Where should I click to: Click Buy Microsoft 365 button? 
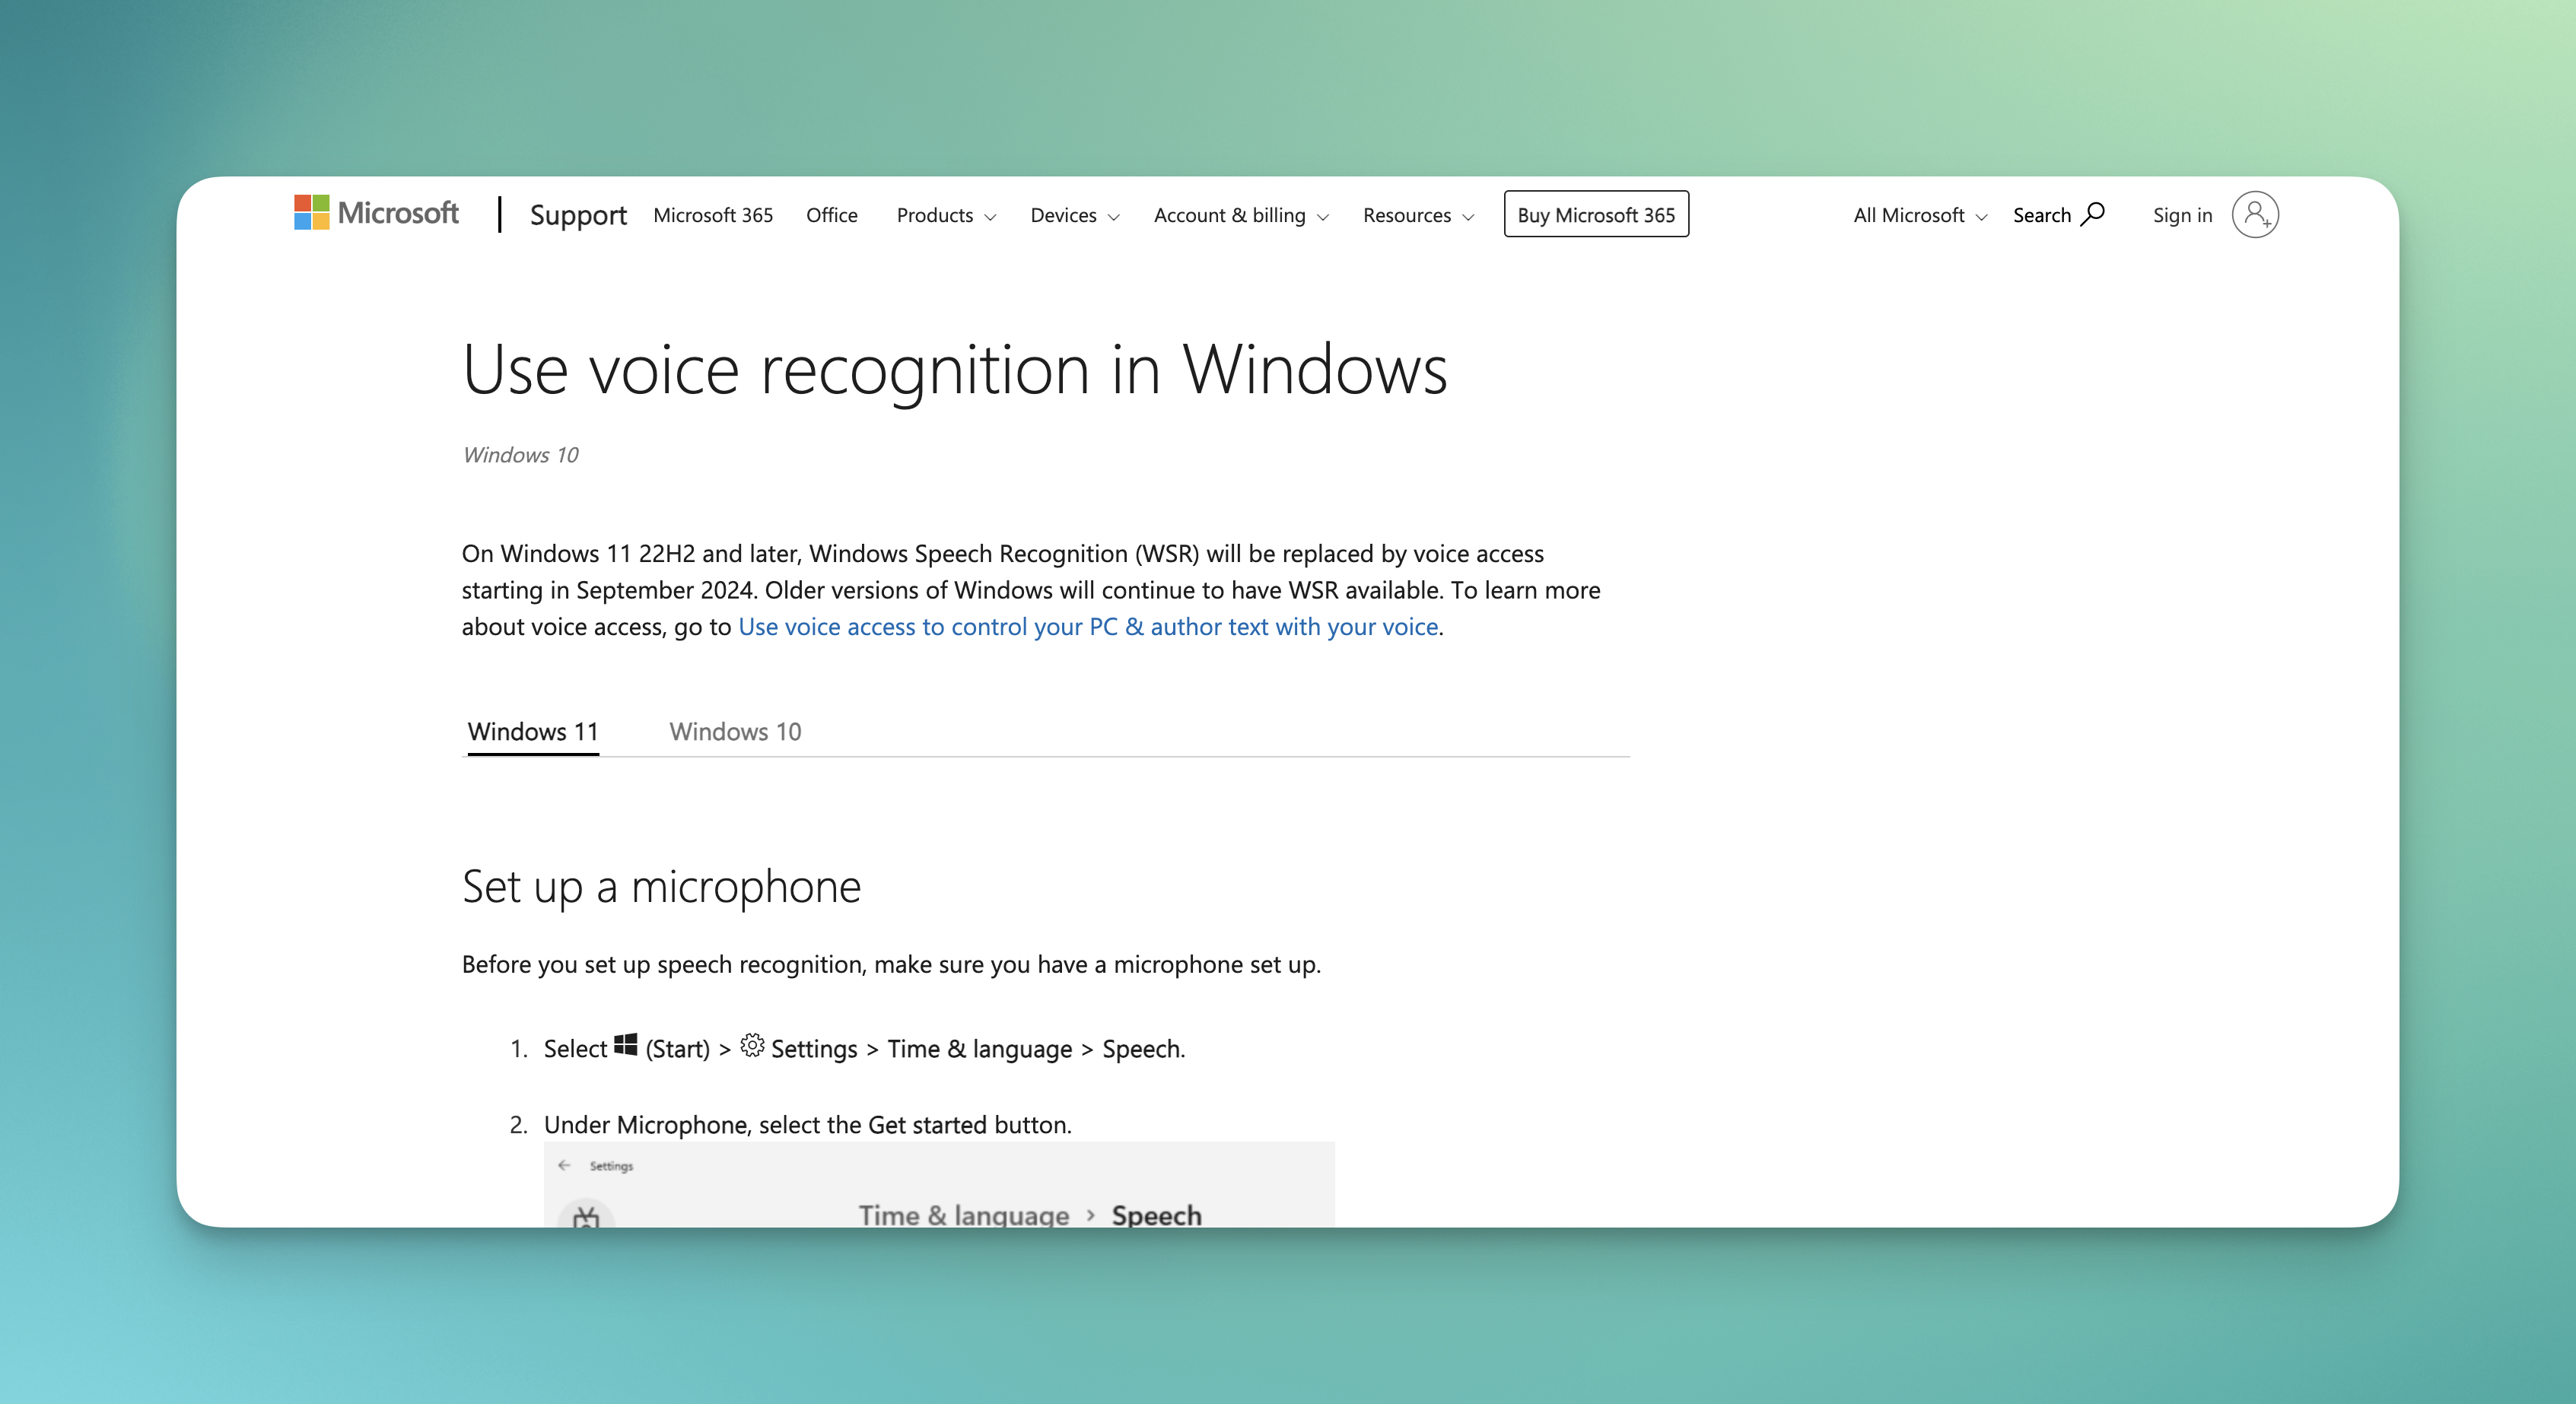click(1596, 214)
